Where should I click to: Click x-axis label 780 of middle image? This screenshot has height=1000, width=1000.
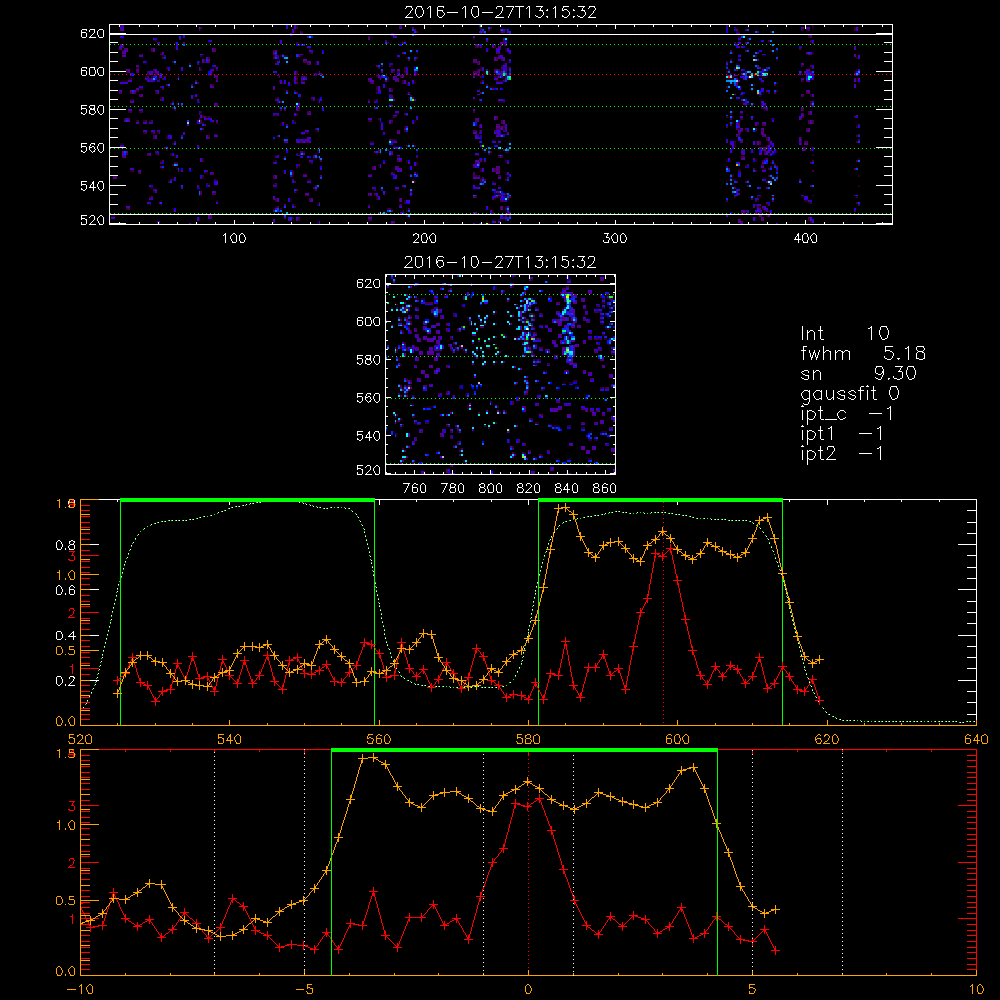click(453, 489)
